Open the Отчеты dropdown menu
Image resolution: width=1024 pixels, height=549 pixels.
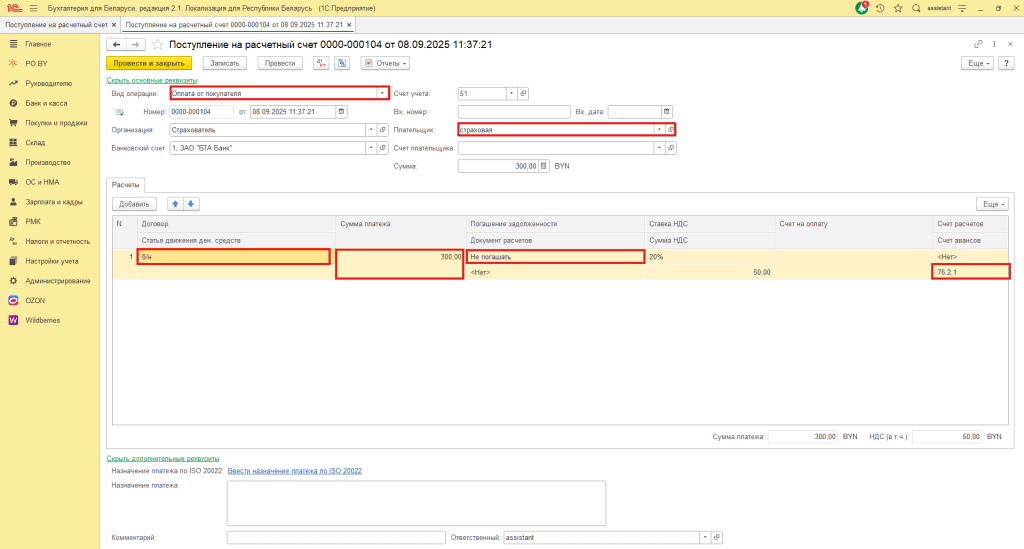pos(385,63)
